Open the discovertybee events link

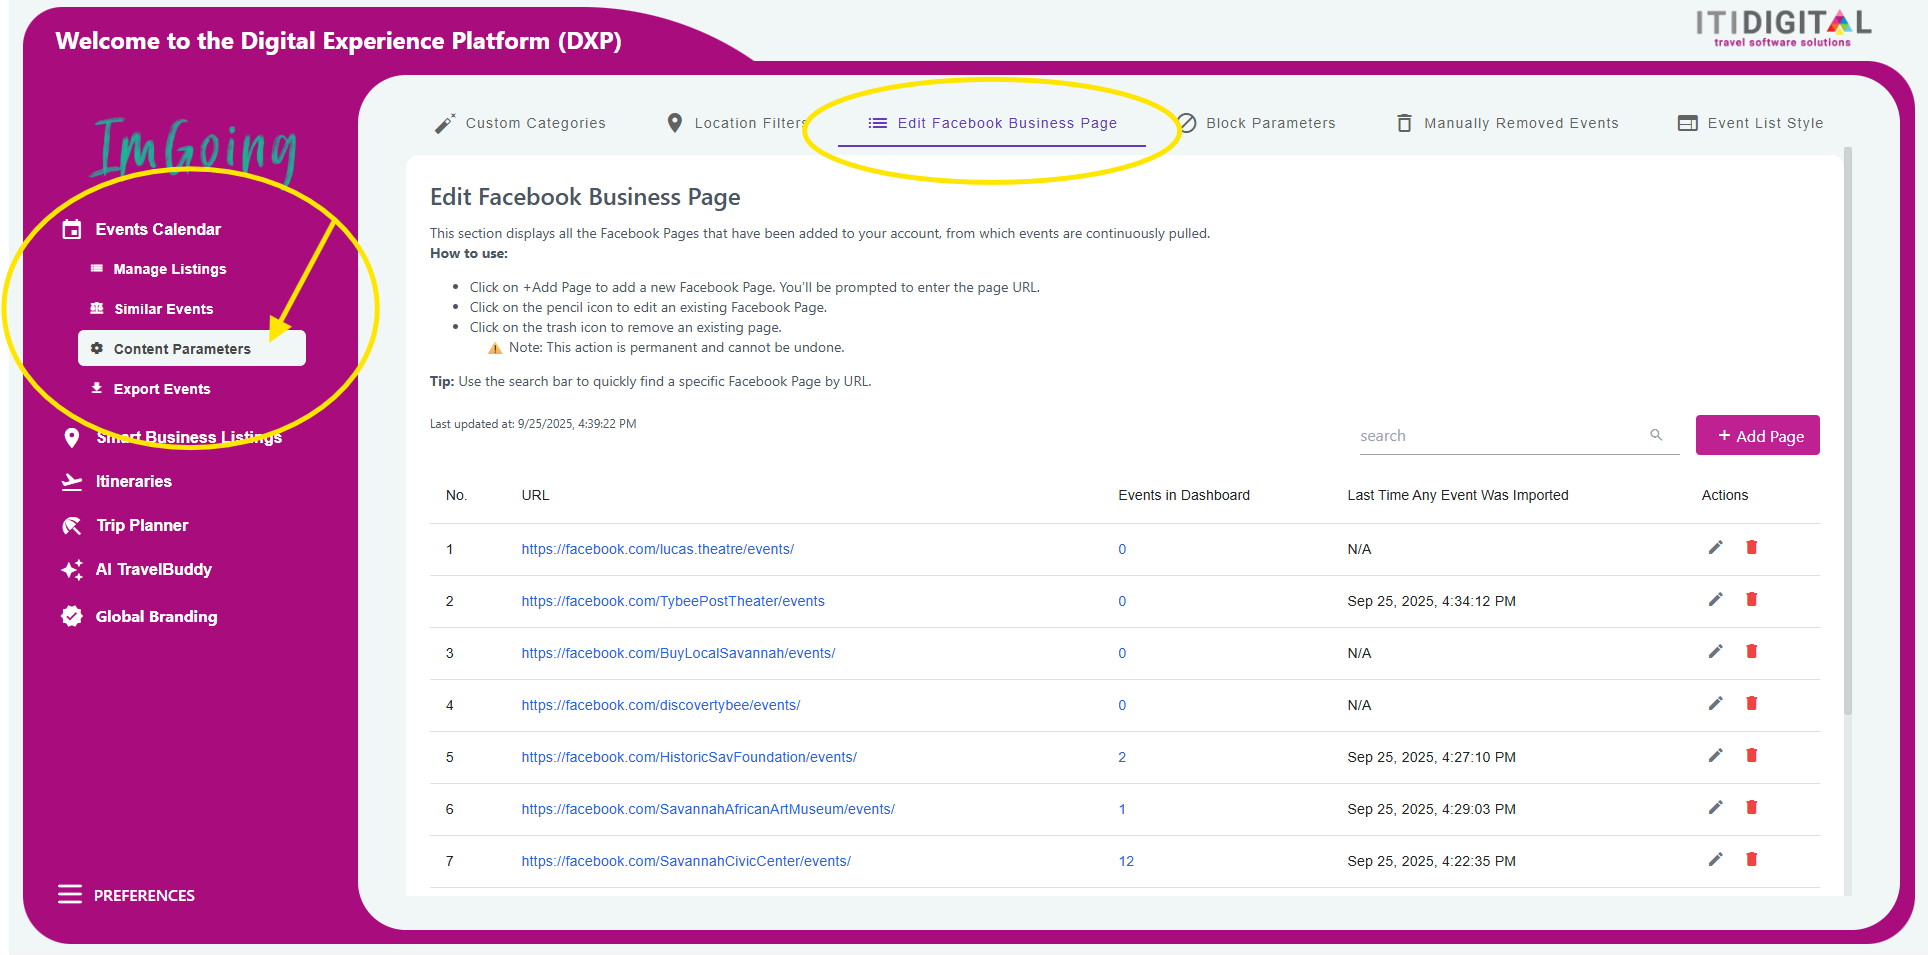coord(661,705)
